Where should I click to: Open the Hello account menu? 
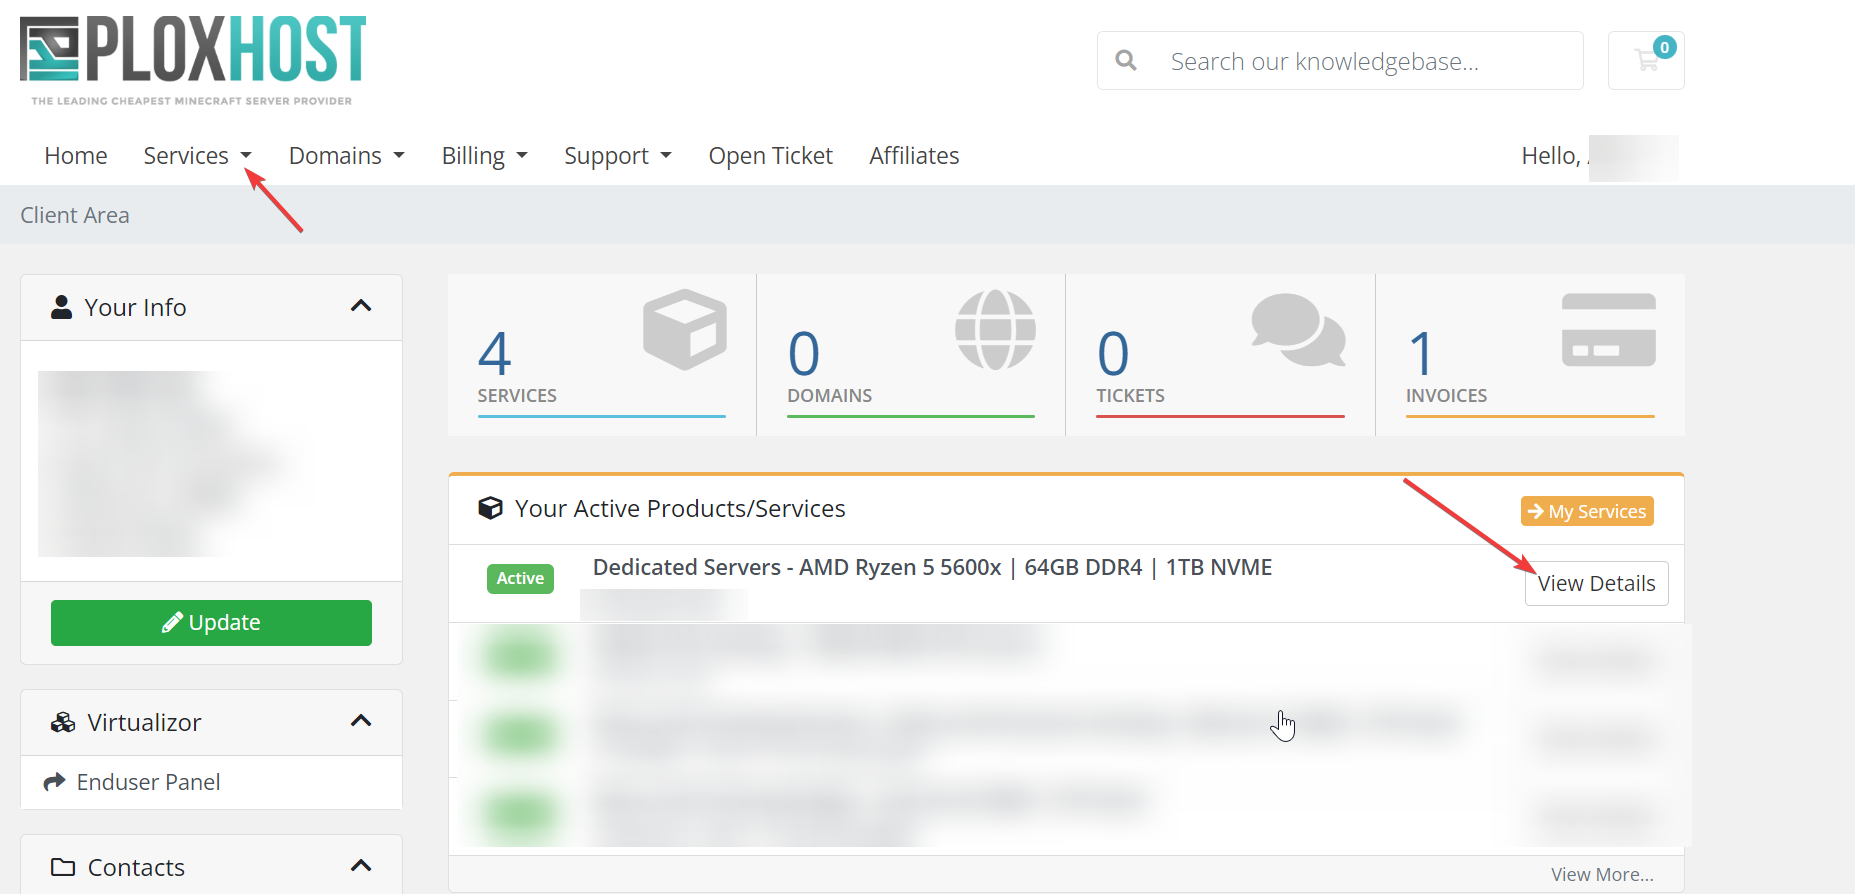click(x=1599, y=156)
